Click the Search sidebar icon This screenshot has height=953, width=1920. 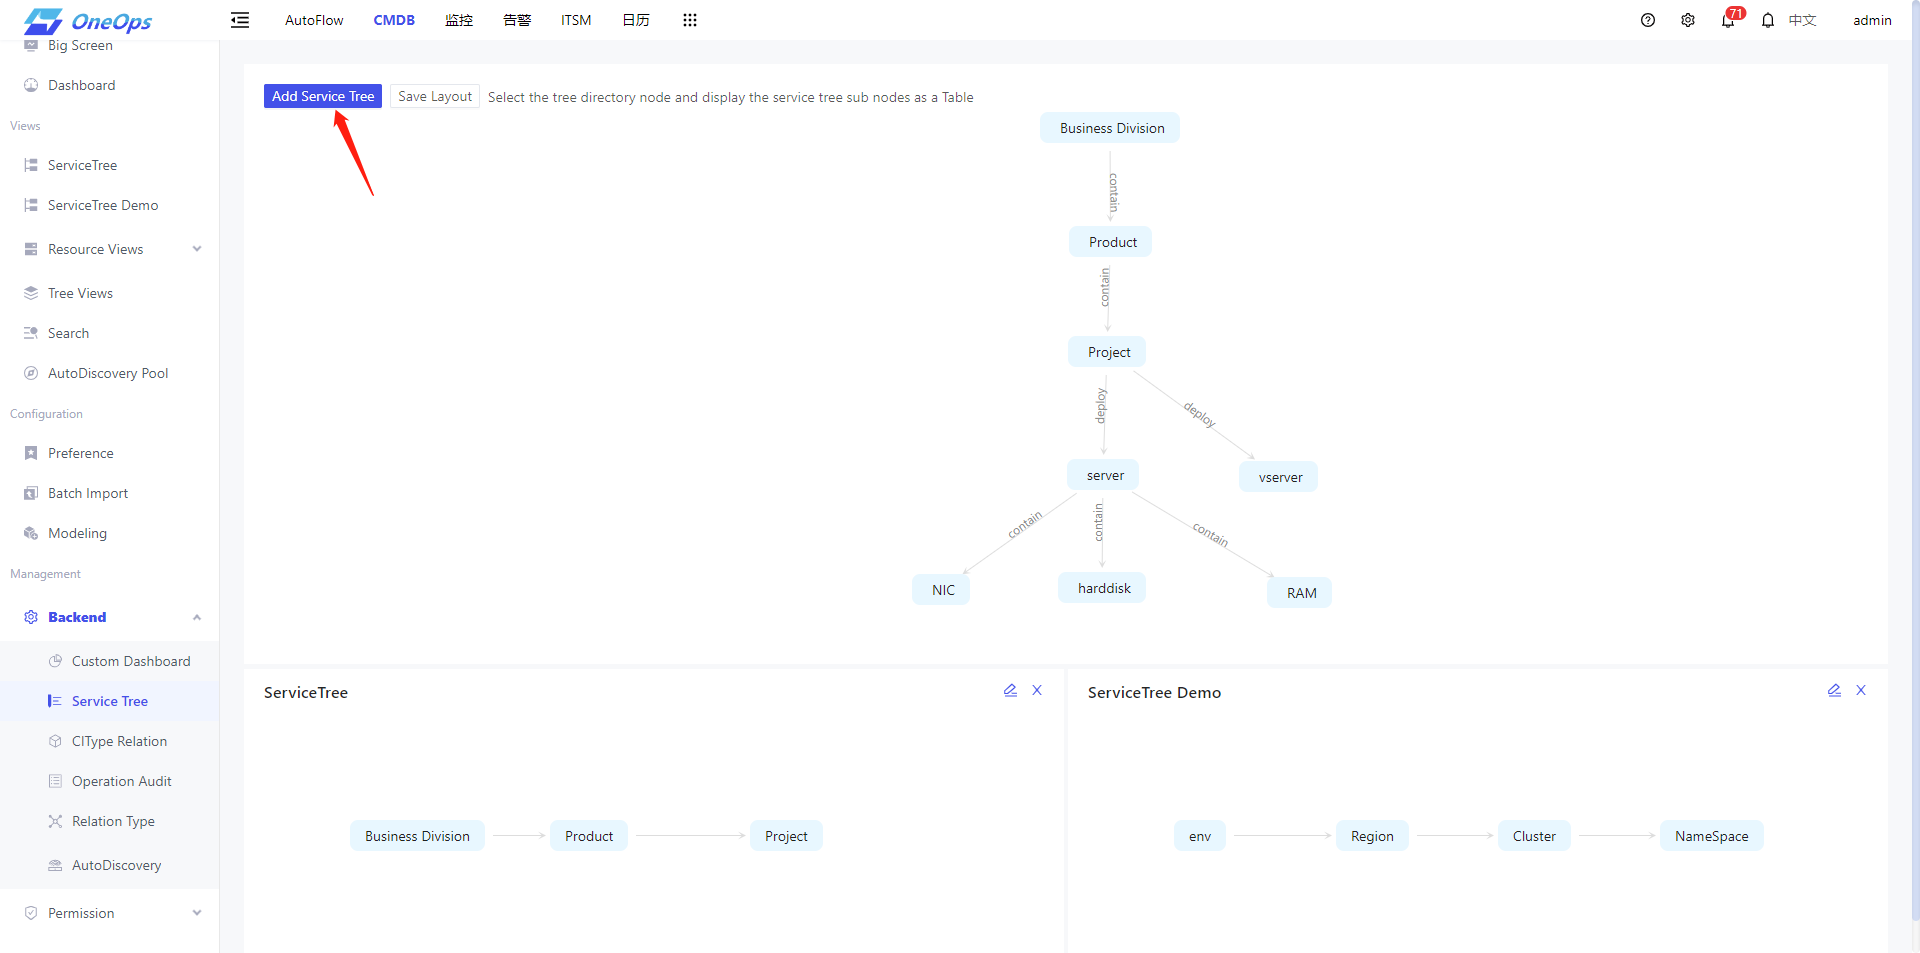(31, 333)
